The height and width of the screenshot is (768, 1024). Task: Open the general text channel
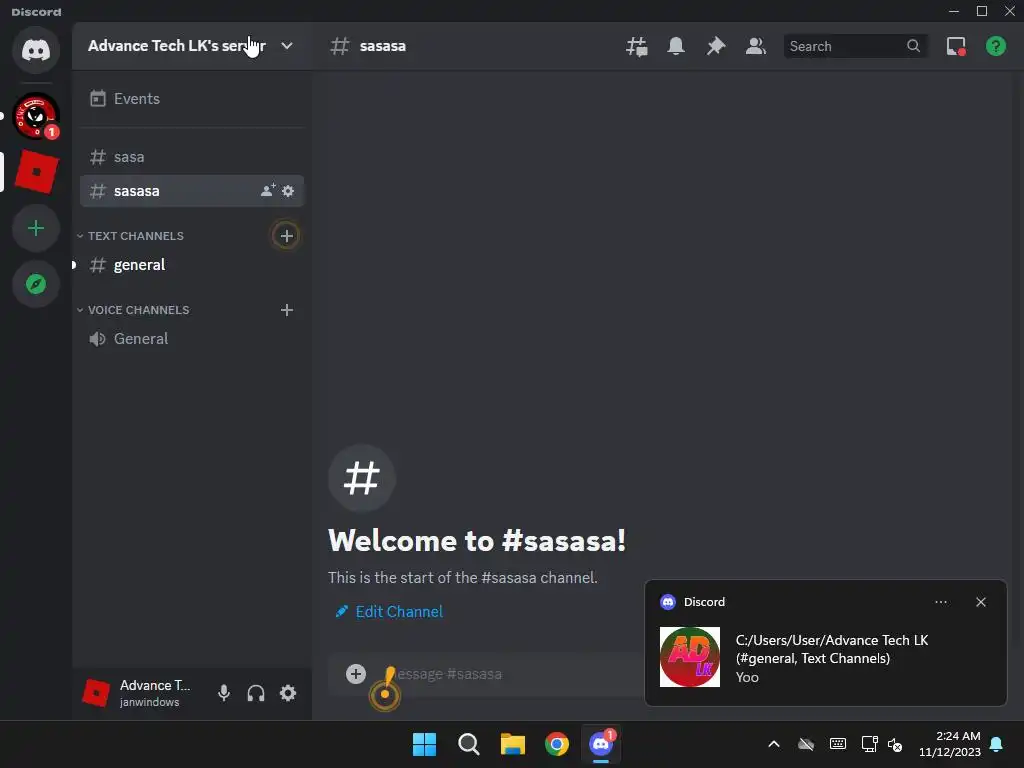(x=191, y=264)
